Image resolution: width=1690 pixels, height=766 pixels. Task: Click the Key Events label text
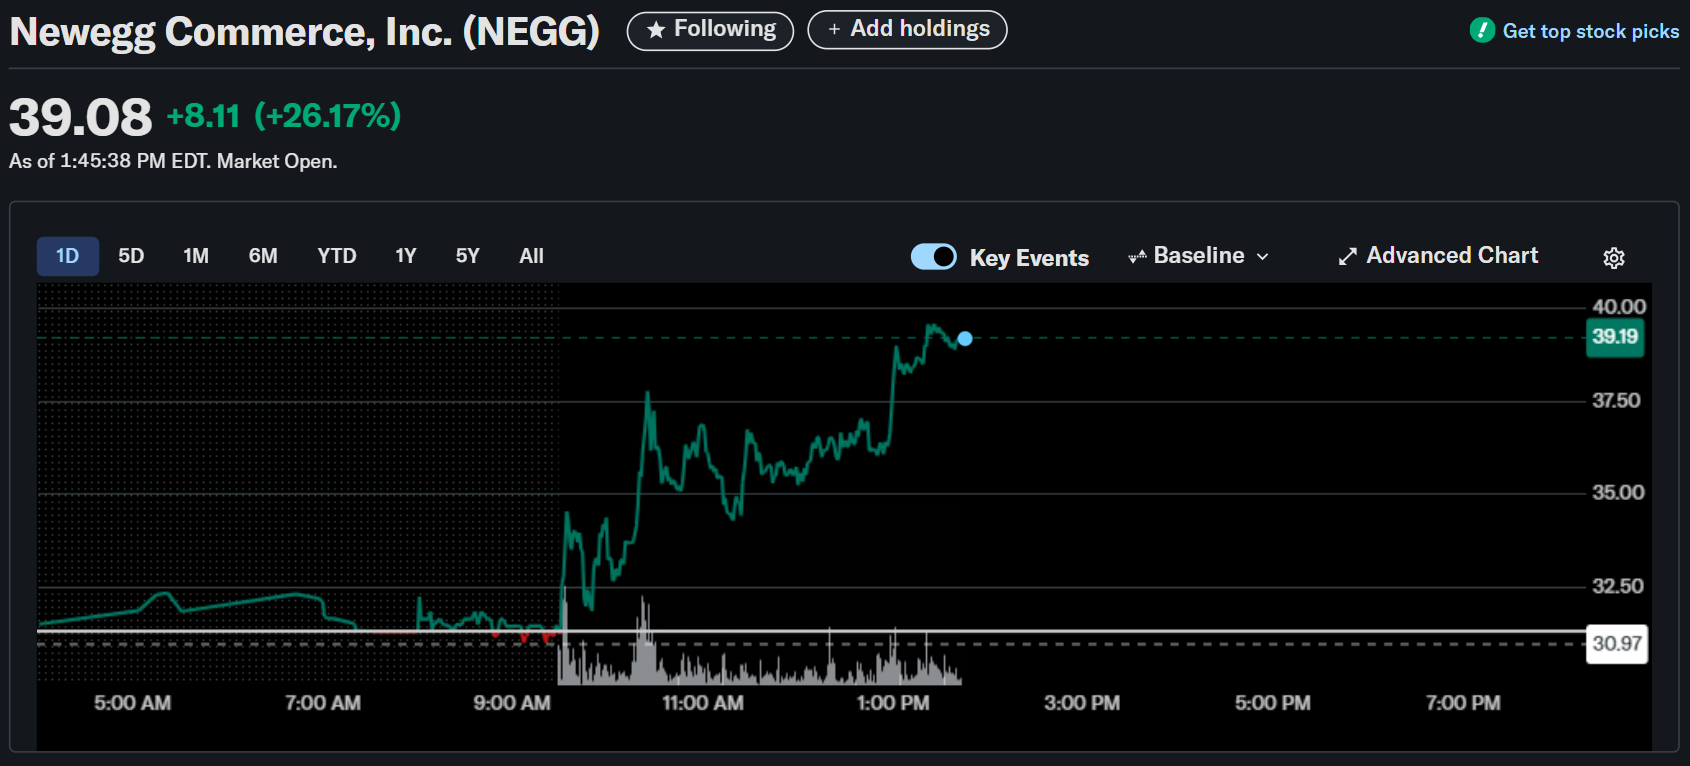1029,258
